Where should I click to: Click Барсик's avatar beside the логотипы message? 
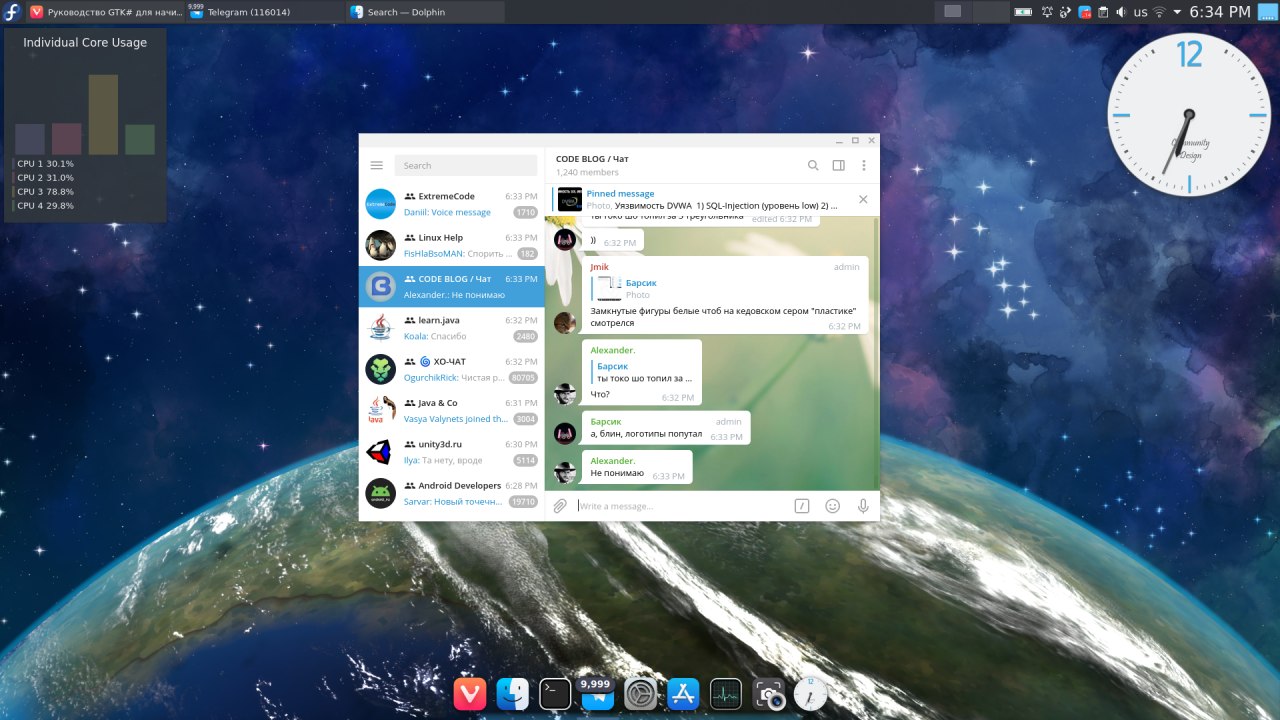565,433
